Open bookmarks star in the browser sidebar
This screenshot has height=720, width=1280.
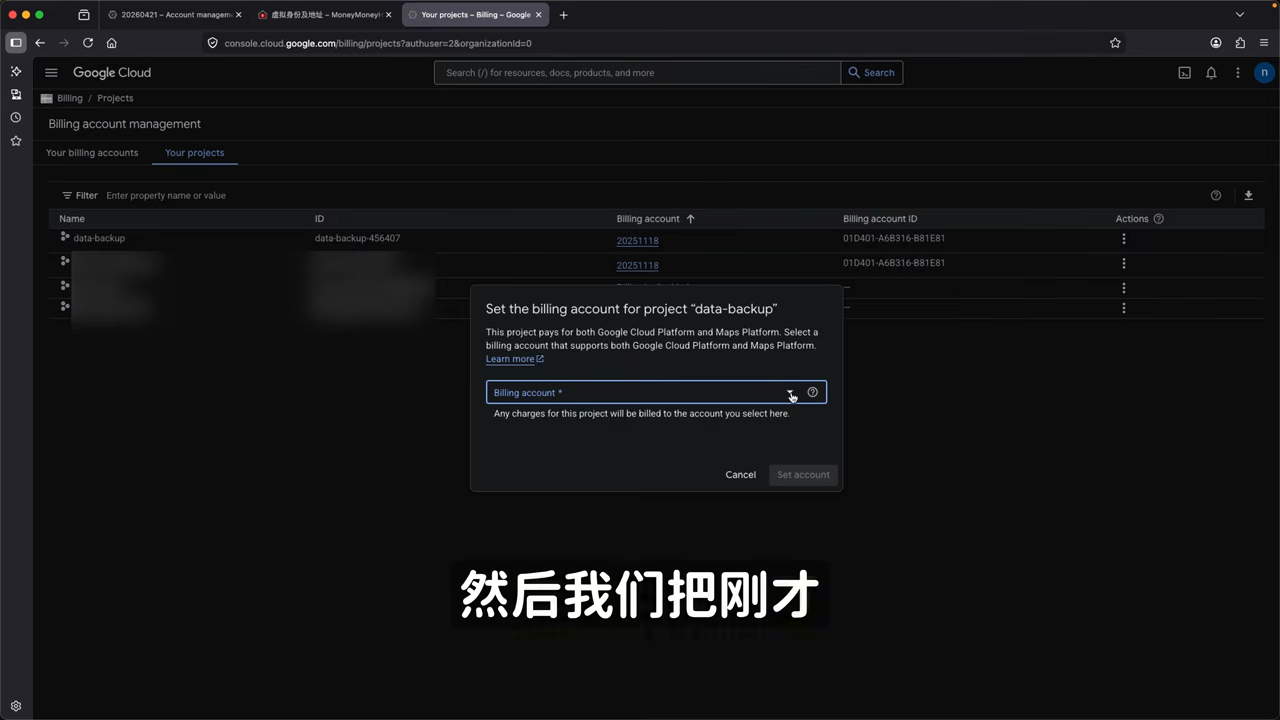pyautogui.click(x=16, y=141)
